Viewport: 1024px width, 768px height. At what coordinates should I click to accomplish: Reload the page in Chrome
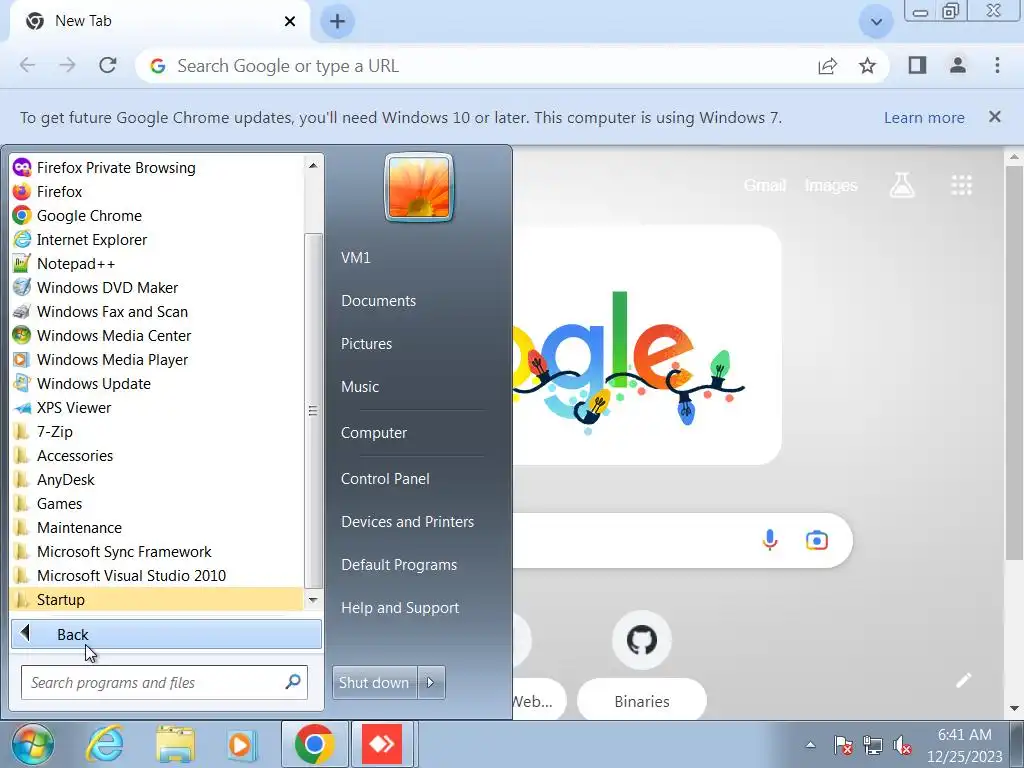(108, 65)
